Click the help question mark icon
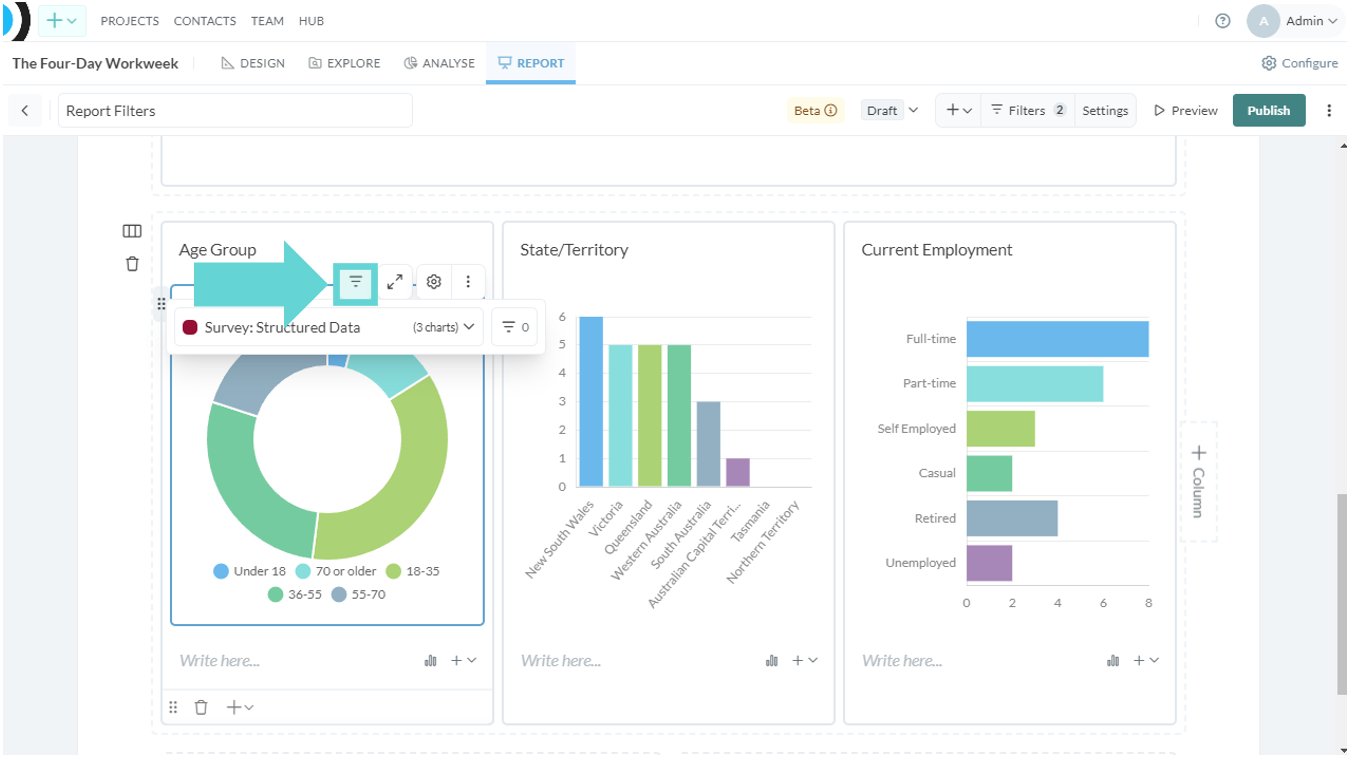 point(1222,21)
